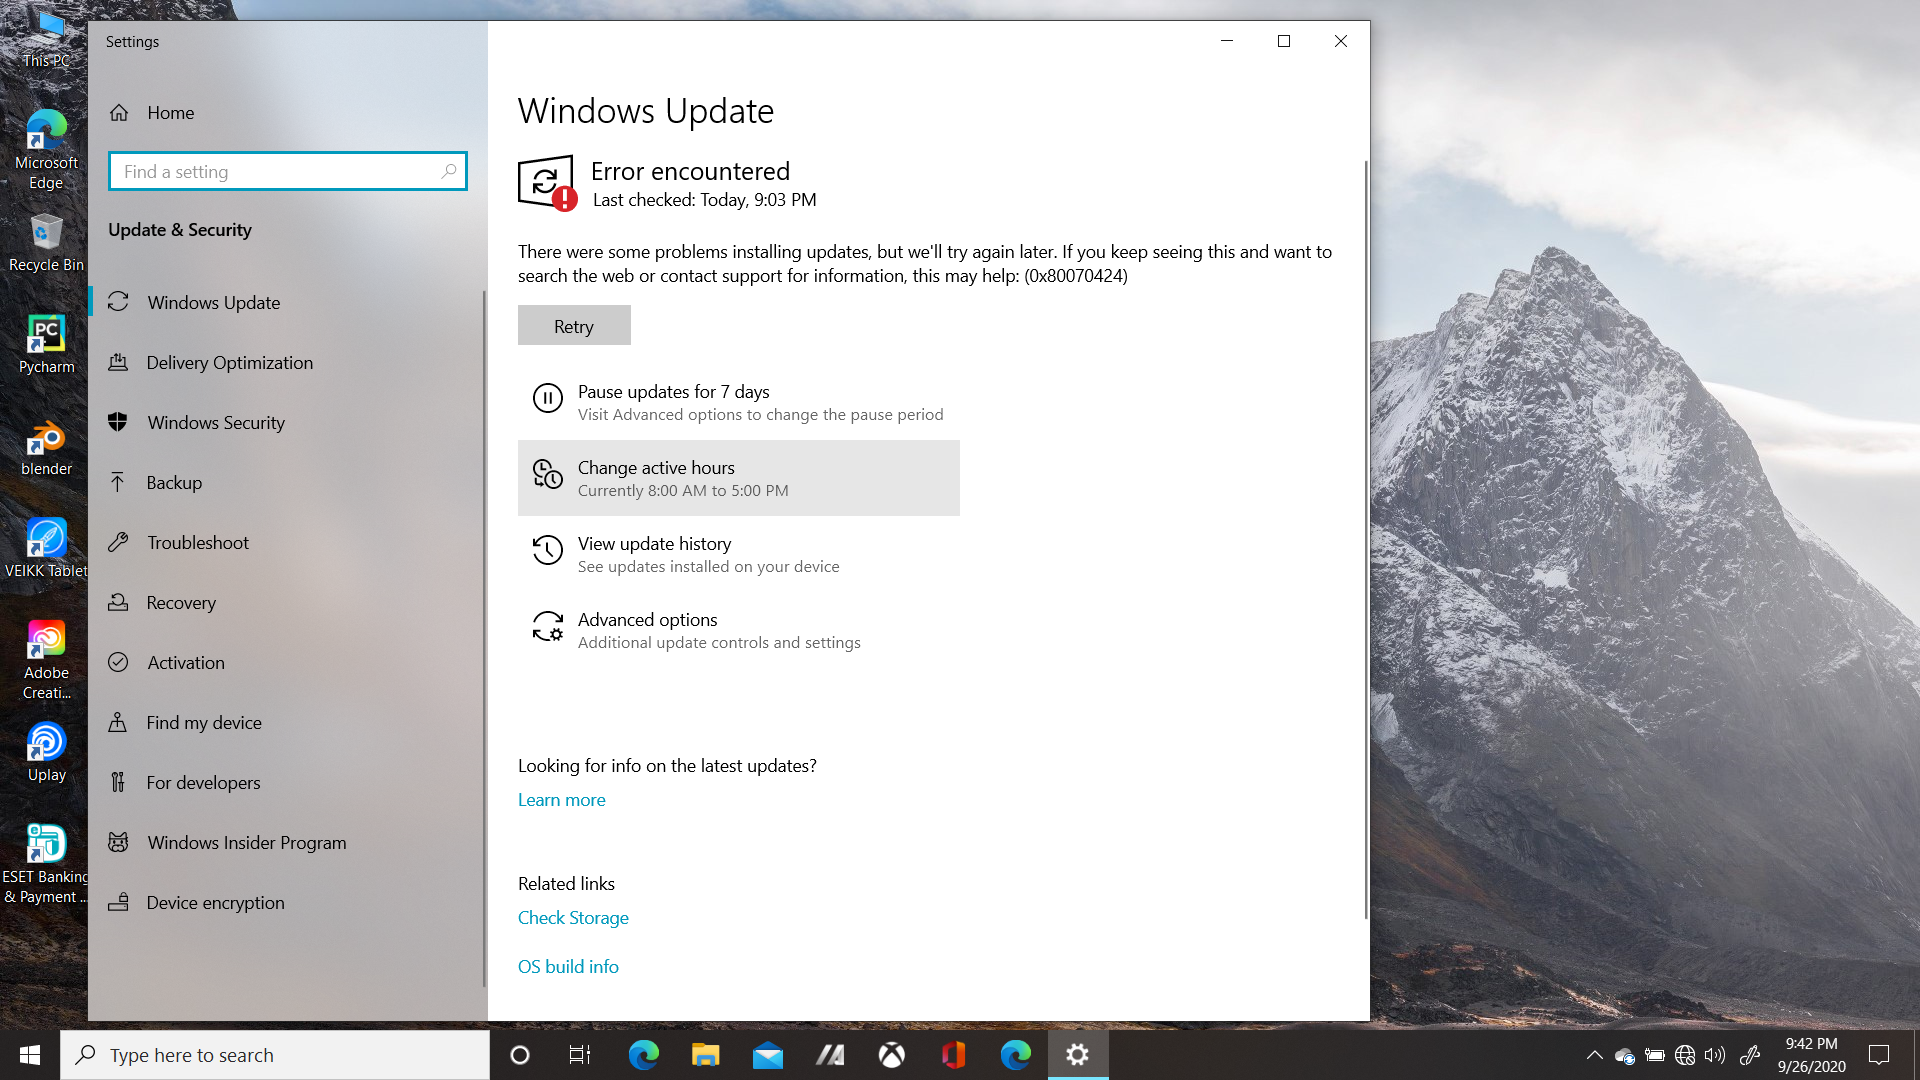Open Office from the taskbar
Image resolution: width=1920 pixels, height=1080 pixels.
click(x=953, y=1055)
